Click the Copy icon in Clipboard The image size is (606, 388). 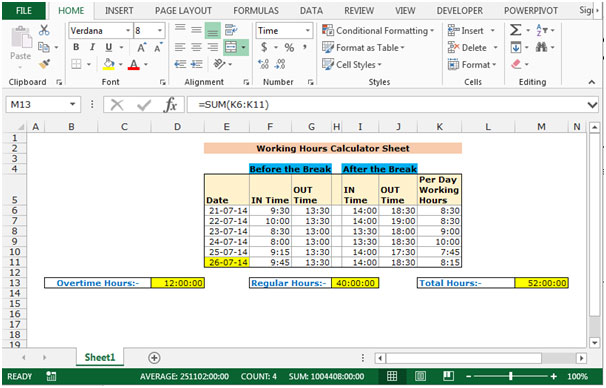[x=44, y=48]
